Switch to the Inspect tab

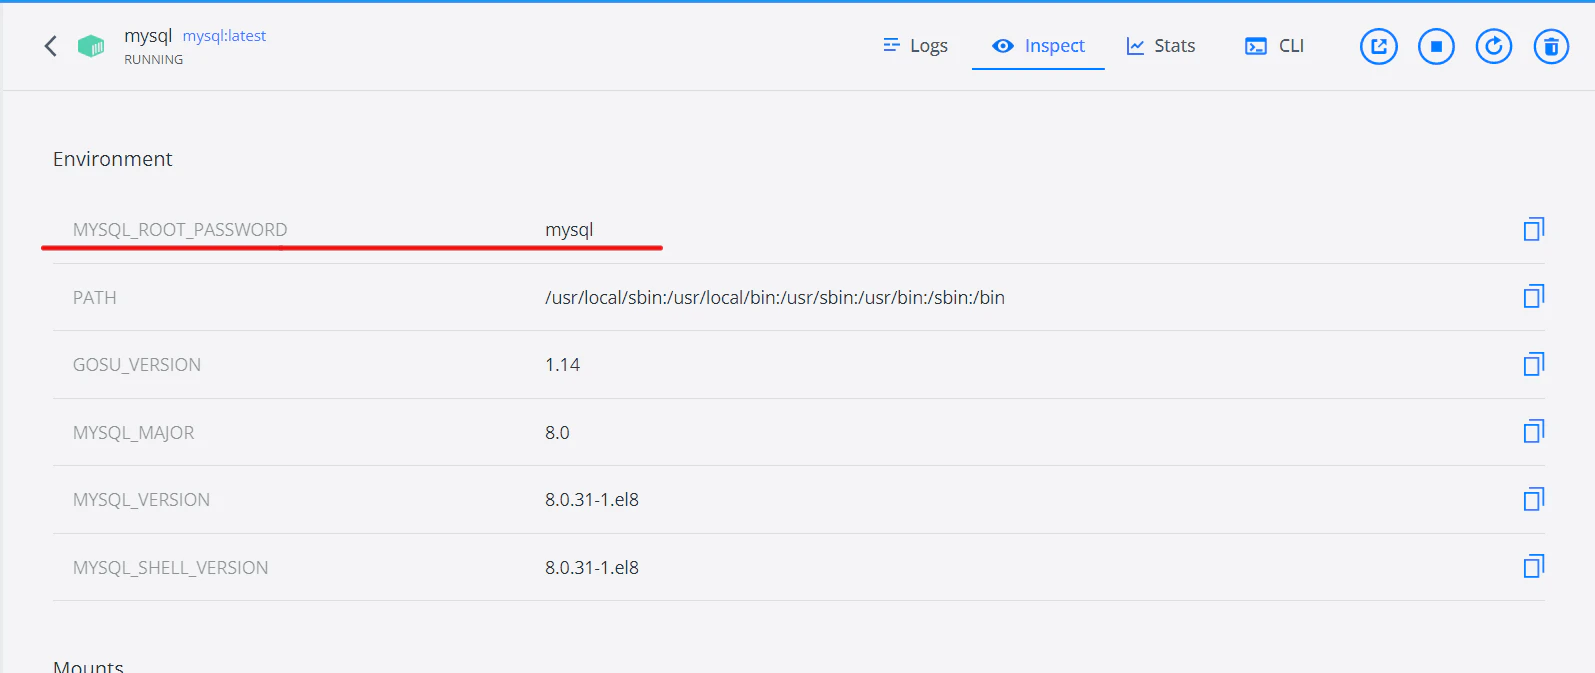(x=1038, y=46)
